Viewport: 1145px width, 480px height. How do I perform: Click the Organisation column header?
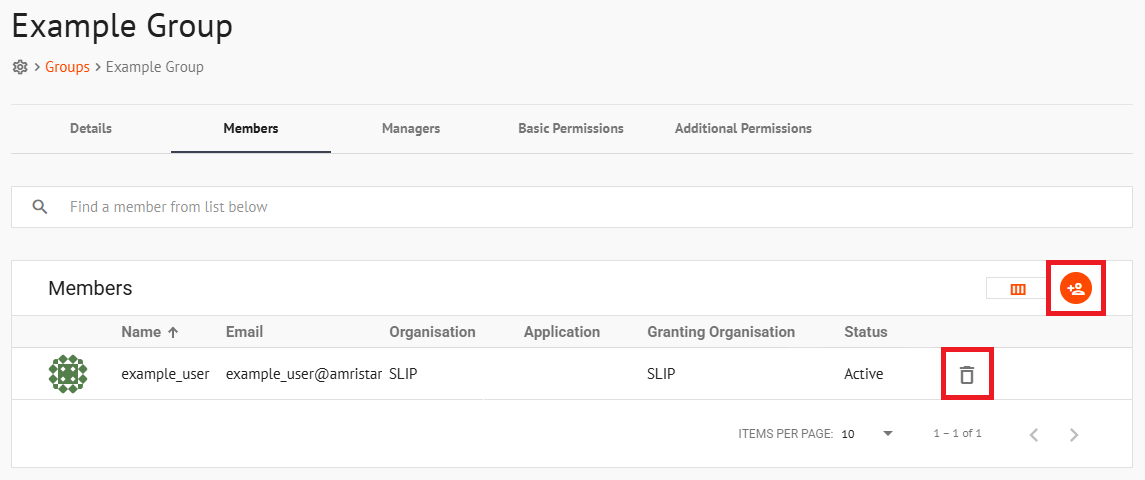coord(432,332)
